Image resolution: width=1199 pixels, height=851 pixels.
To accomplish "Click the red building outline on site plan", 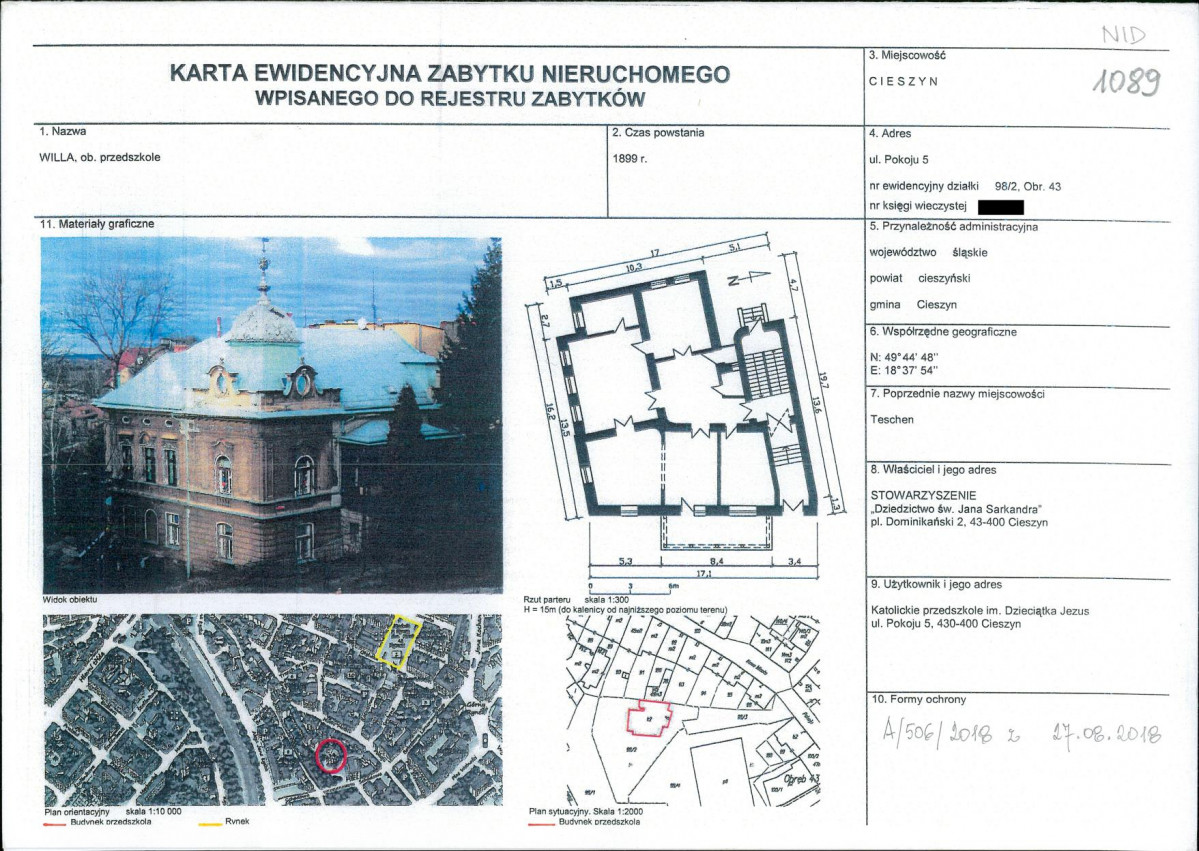I will tap(649, 719).
